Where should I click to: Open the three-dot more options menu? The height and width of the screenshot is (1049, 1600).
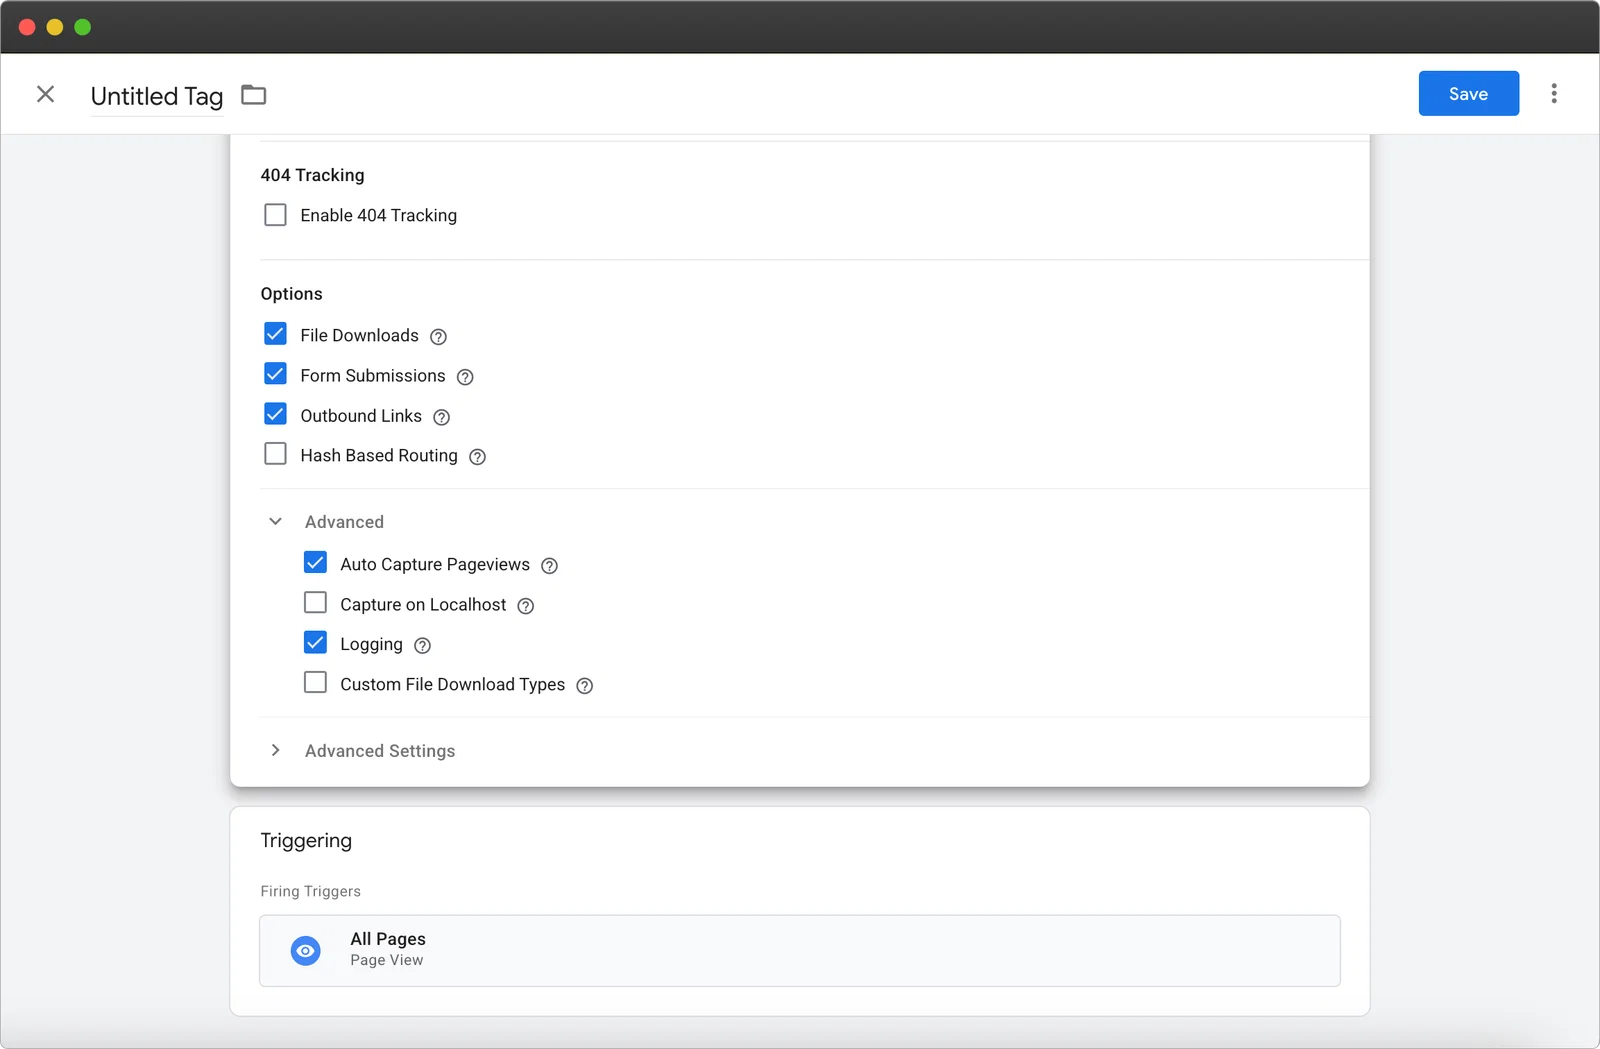[x=1553, y=93]
